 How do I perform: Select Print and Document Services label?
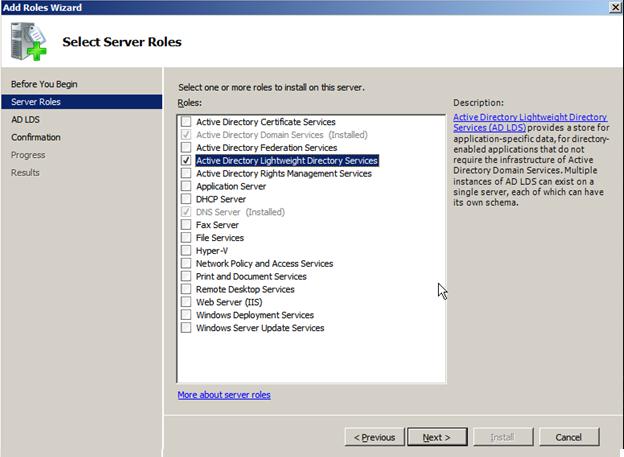click(251, 276)
